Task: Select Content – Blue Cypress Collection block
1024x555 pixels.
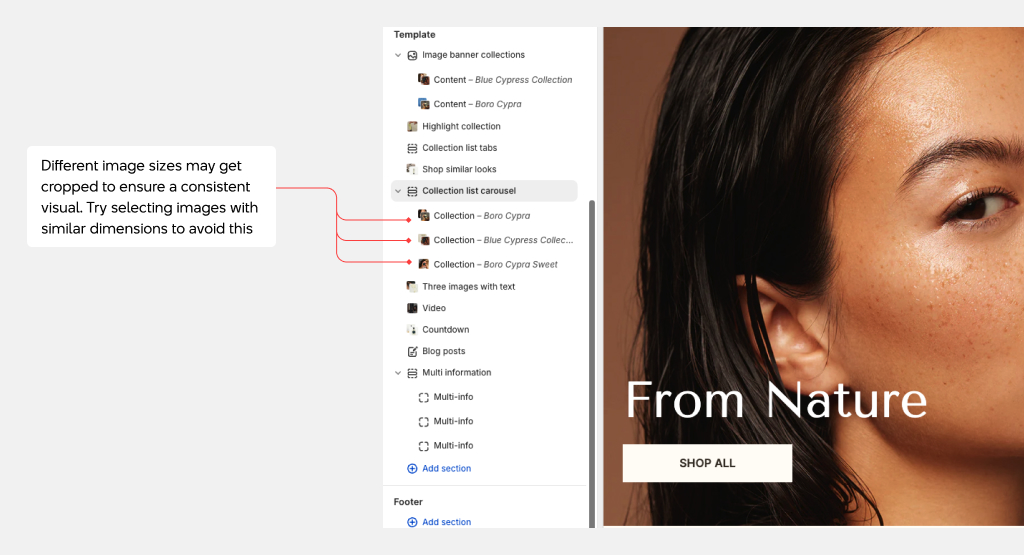Action: (x=502, y=80)
